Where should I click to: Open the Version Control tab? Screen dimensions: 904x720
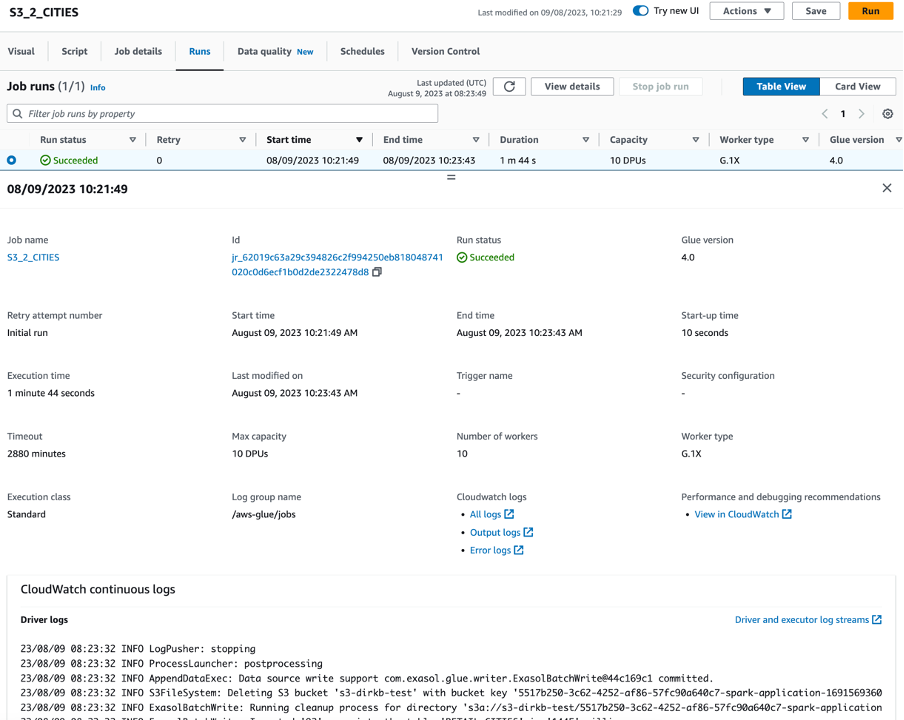pos(446,51)
